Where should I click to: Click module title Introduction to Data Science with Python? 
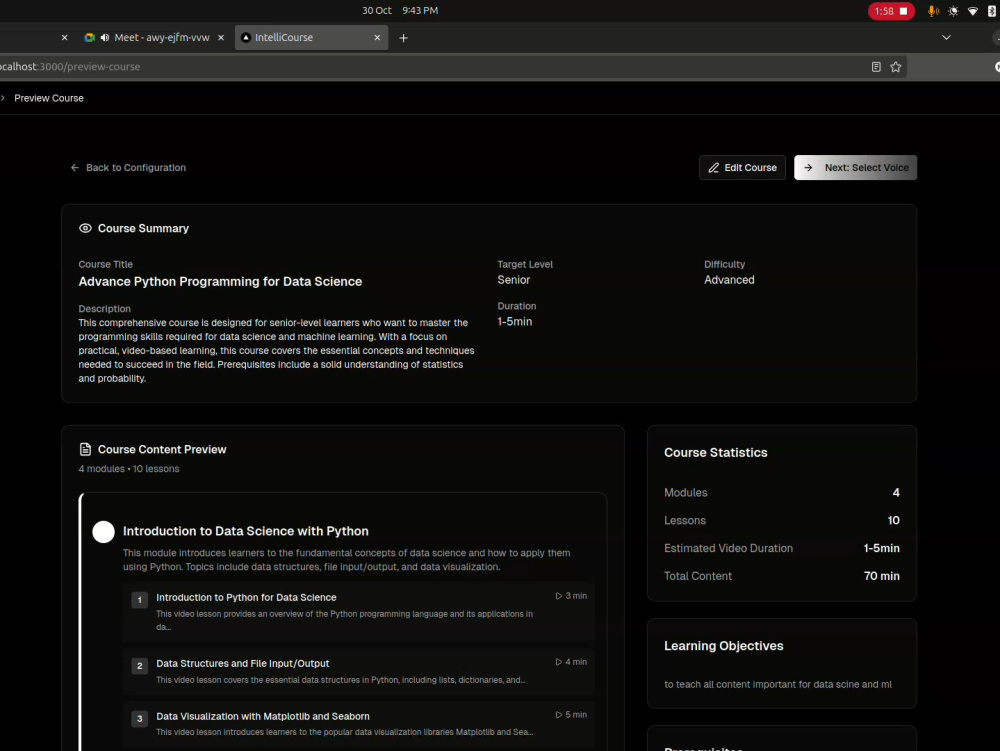246,531
